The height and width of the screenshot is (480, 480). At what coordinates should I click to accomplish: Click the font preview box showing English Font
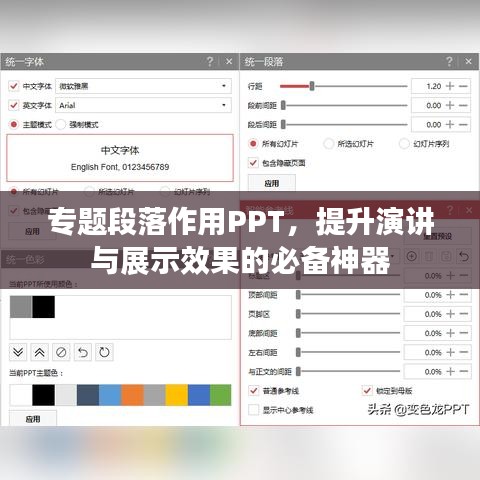pos(120,158)
